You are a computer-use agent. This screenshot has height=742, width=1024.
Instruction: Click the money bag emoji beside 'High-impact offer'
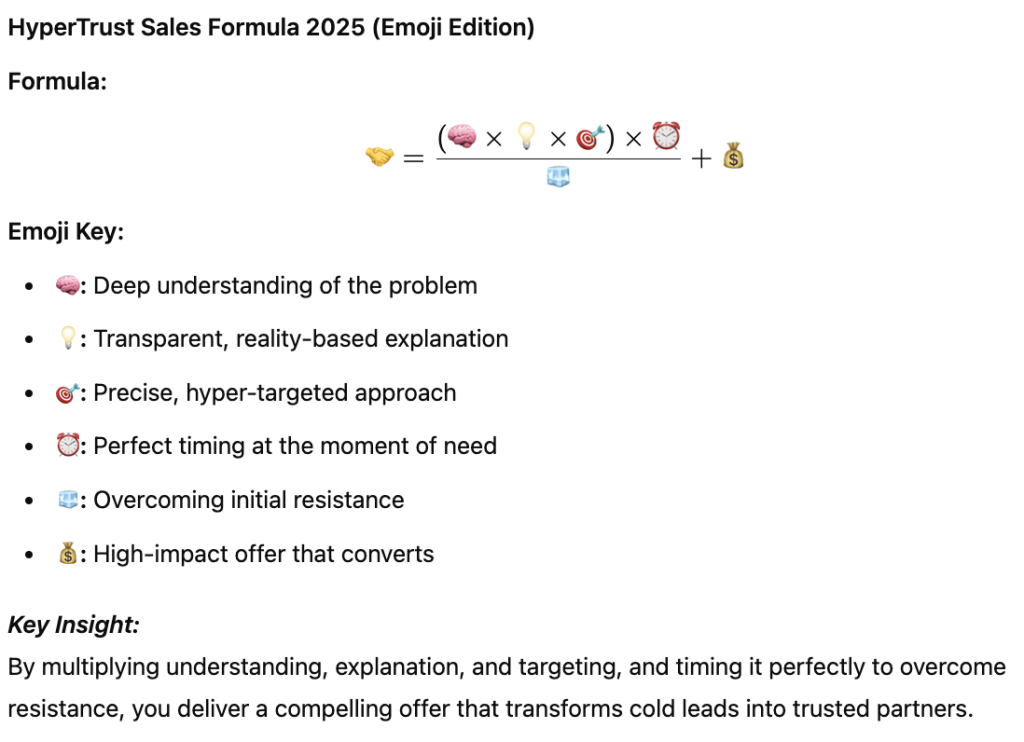pos(68,553)
